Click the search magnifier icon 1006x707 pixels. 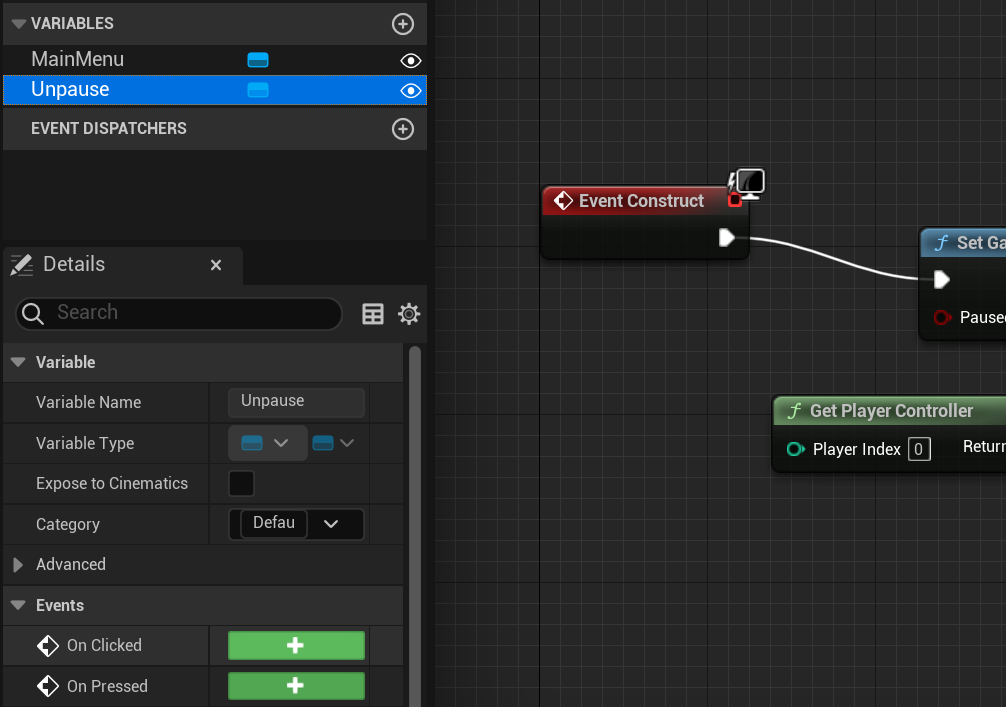tap(33, 314)
